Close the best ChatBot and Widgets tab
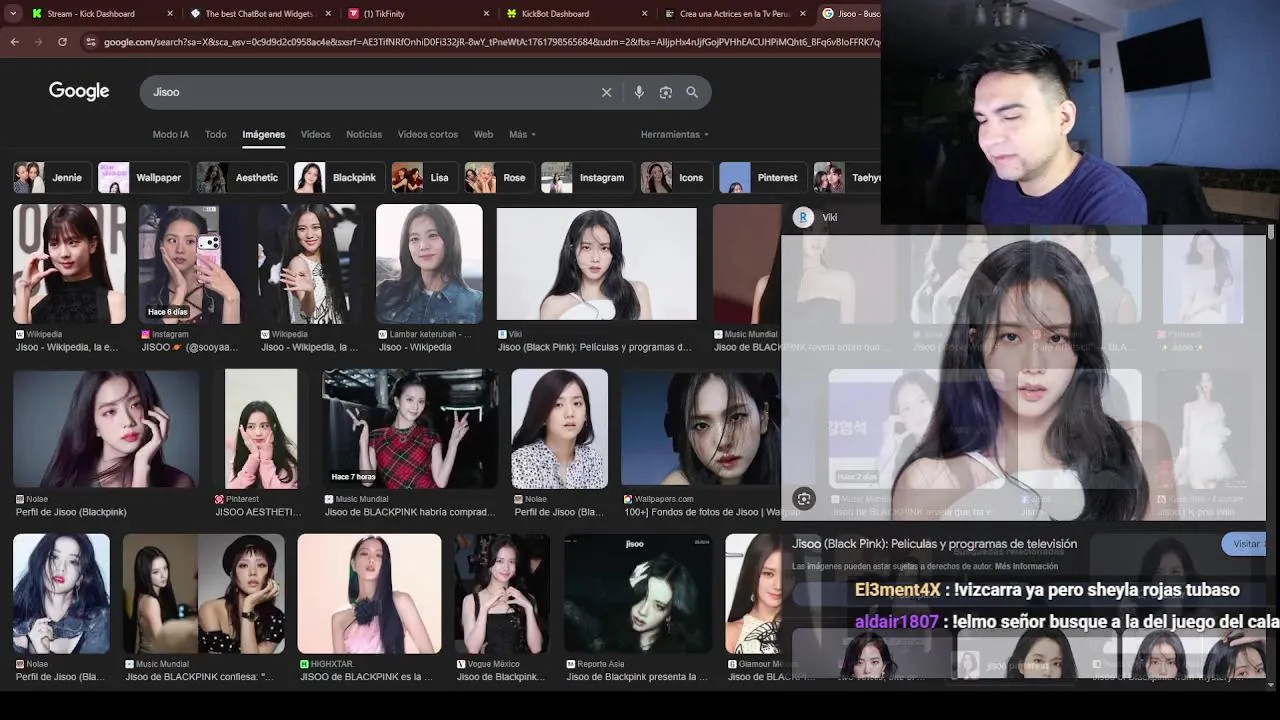The width and height of the screenshot is (1280, 720). coord(328,14)
